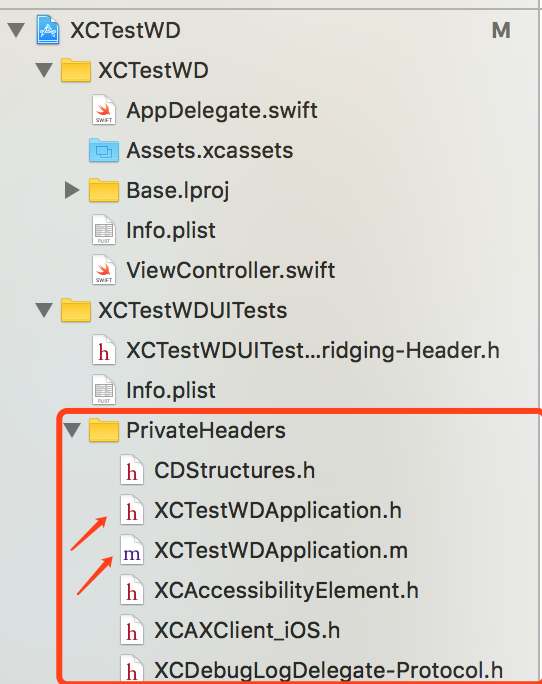The image size is (542, 684).
Task: Click the M modified status badge
Action: click(501, 31)
